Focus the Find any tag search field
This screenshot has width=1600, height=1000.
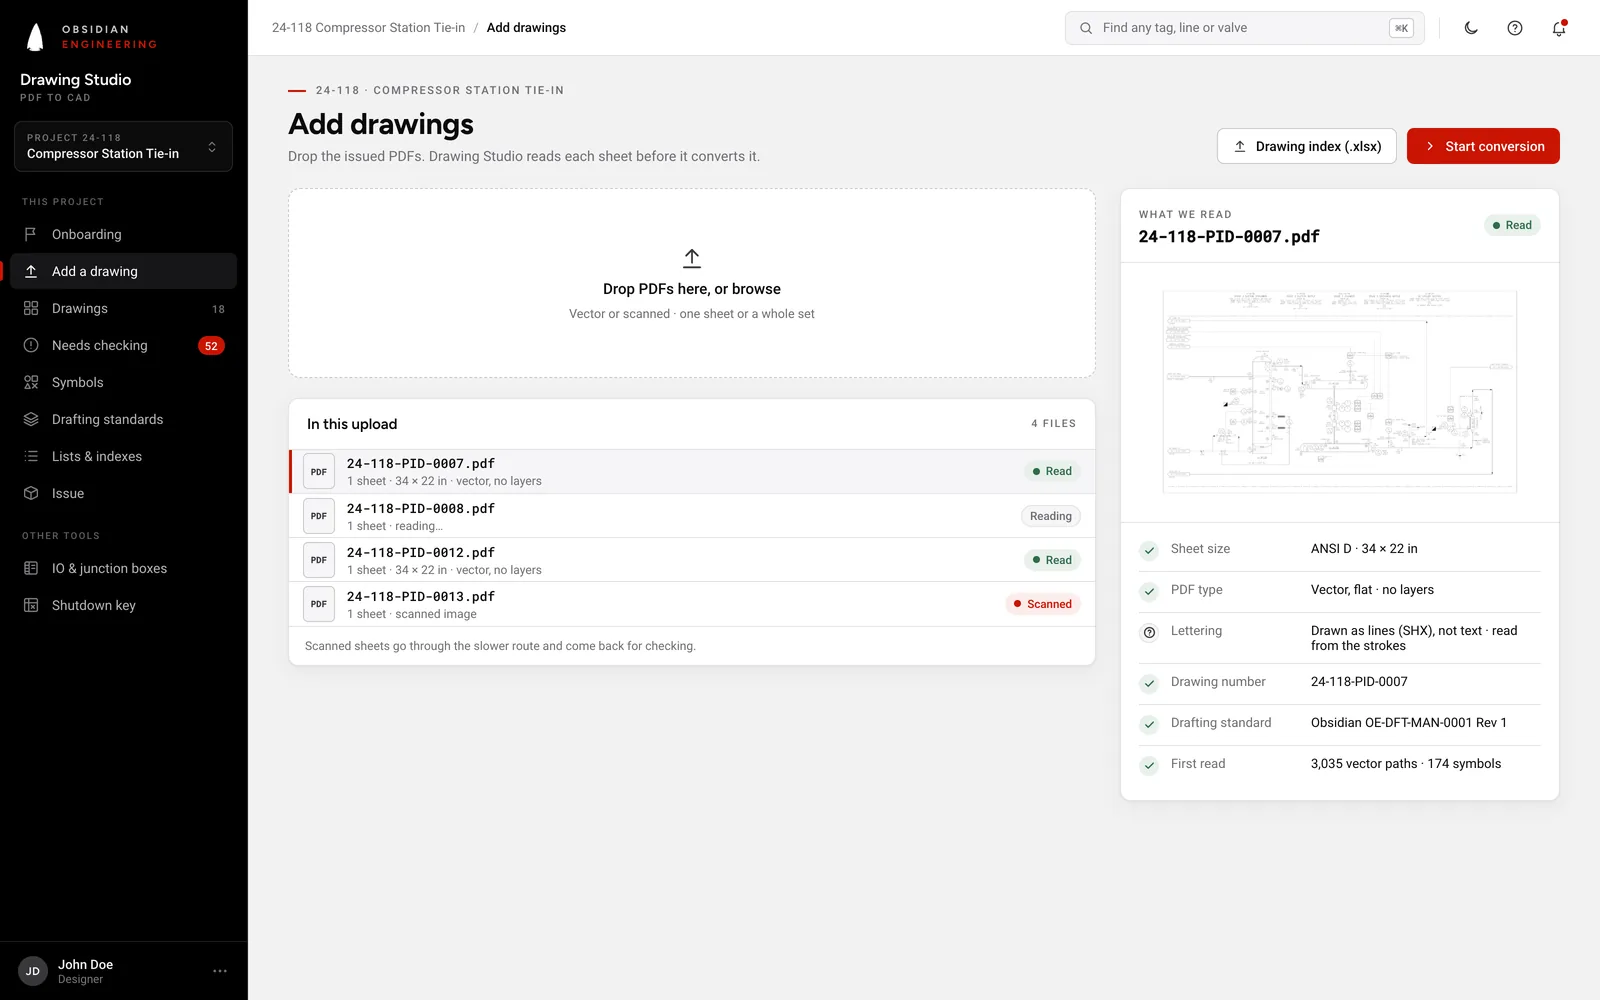click(1244, 28)
